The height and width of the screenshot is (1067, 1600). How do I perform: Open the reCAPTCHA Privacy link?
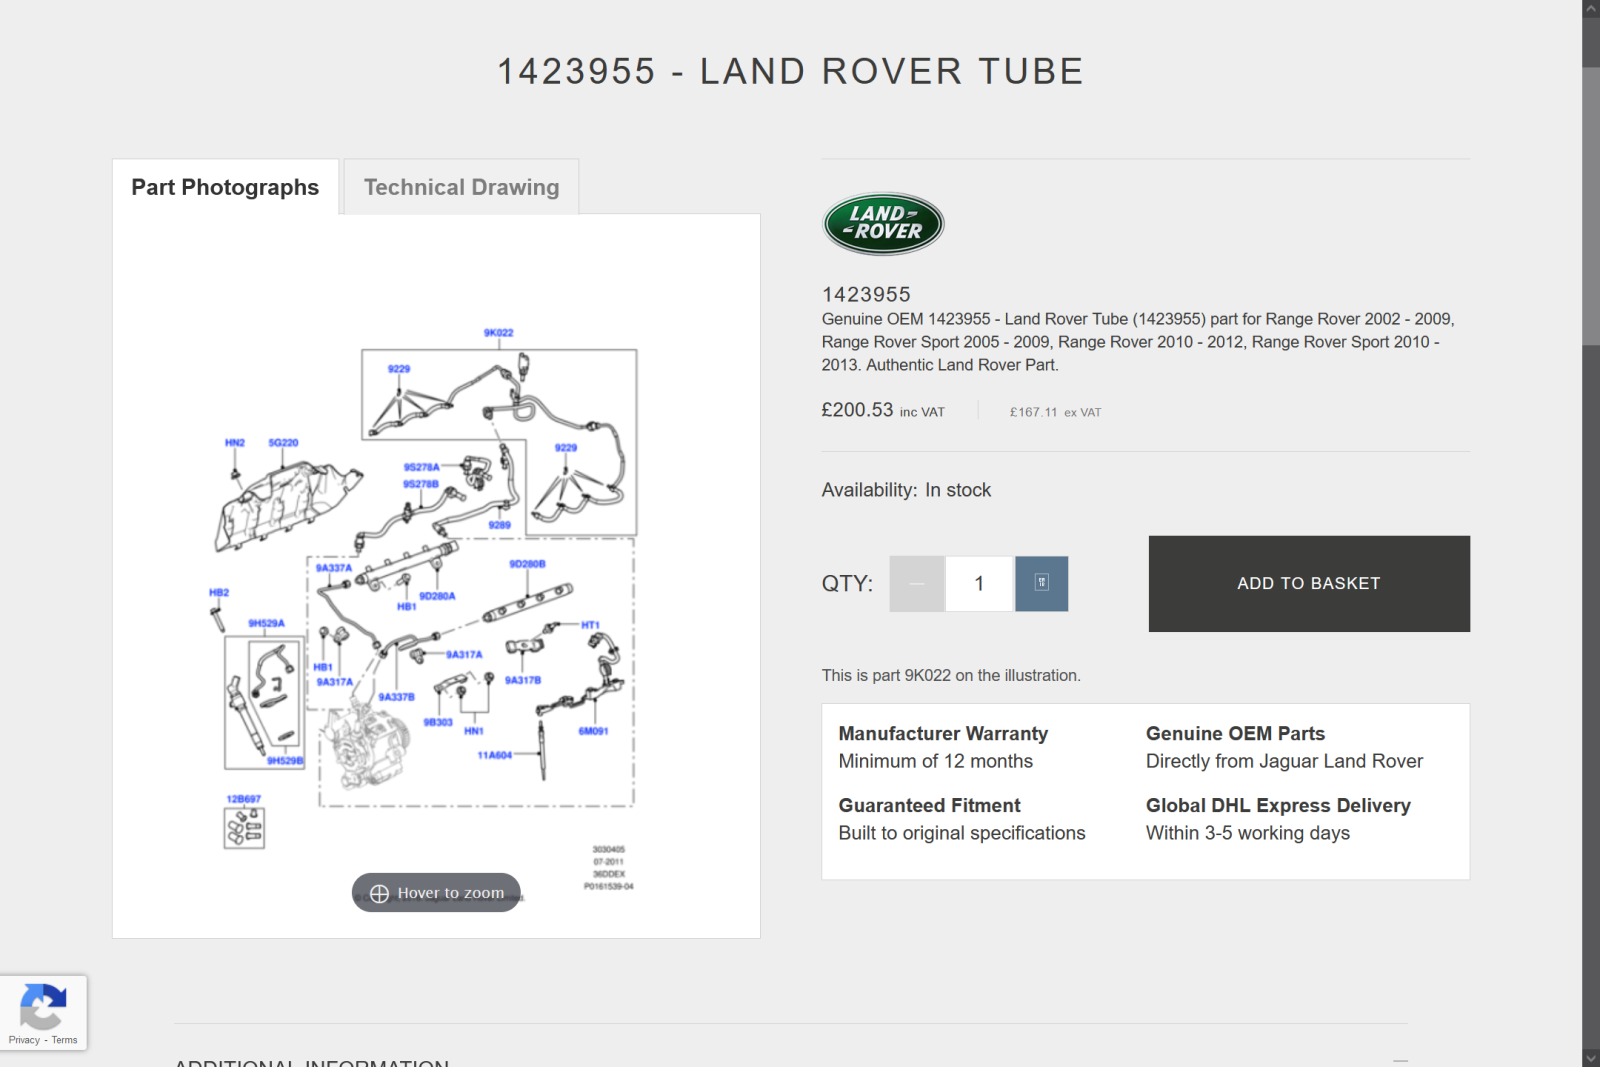point(24,1040)
